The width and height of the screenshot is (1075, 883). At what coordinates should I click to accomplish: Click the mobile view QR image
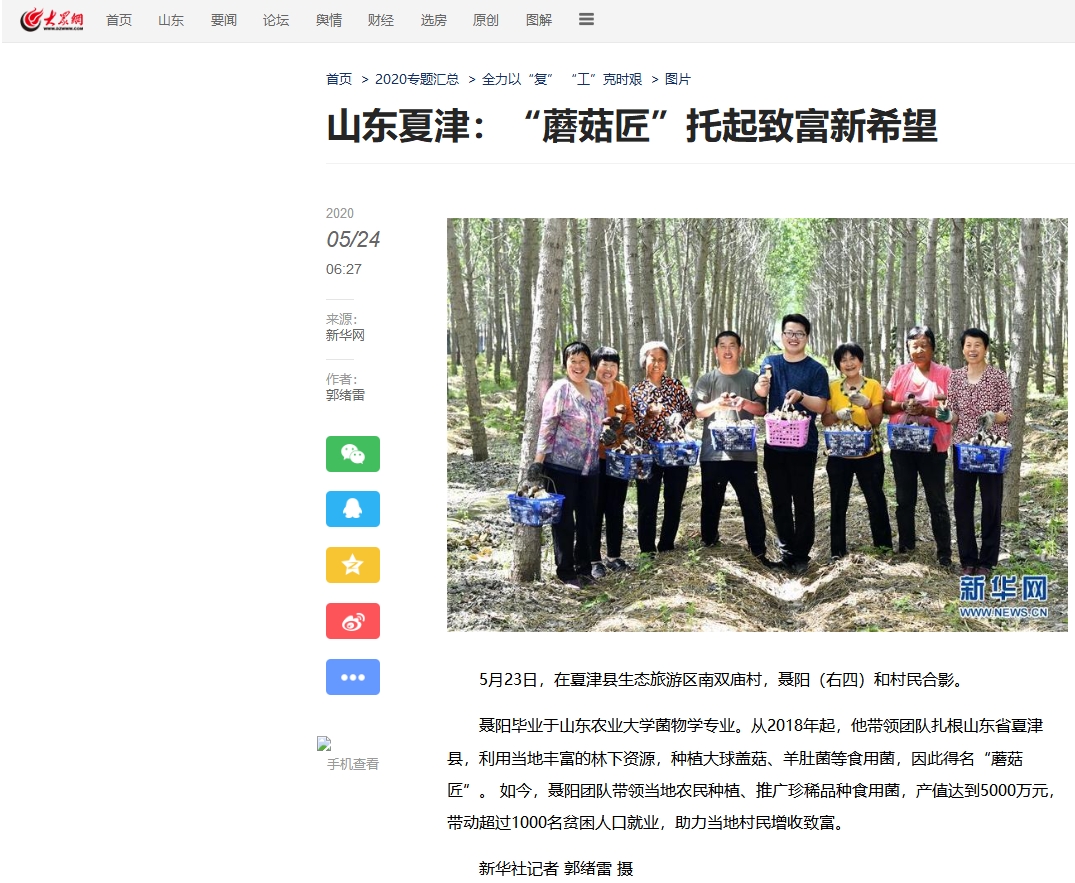point(324,744)
